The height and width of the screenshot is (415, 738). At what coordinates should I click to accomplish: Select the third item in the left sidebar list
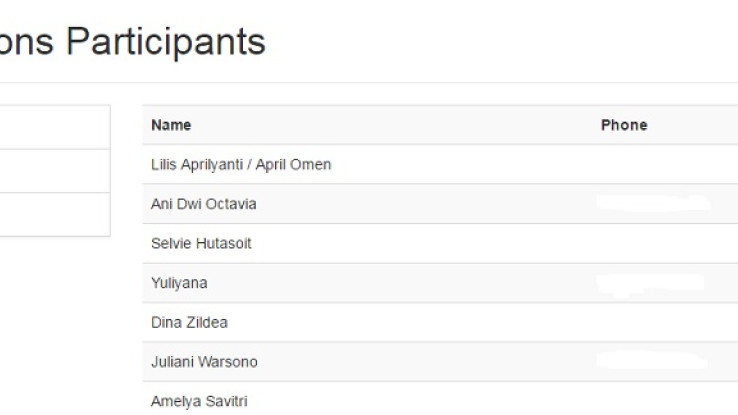pos(55,214)
